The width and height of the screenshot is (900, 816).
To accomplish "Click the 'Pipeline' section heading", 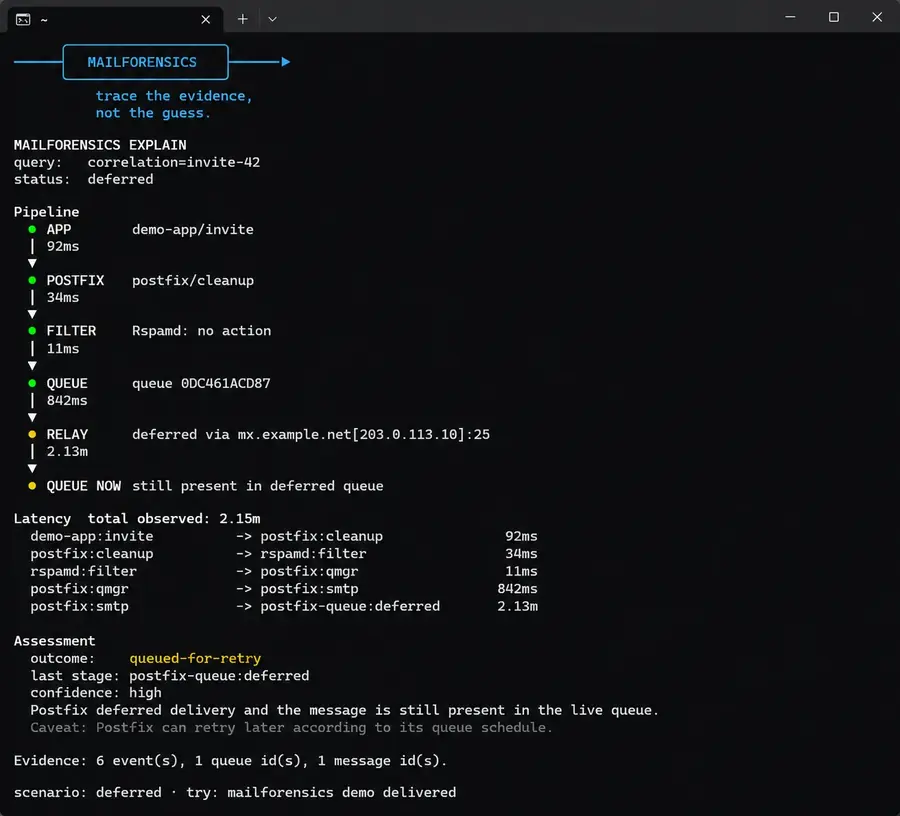I will pyautogui.click(x=46, y=212).
